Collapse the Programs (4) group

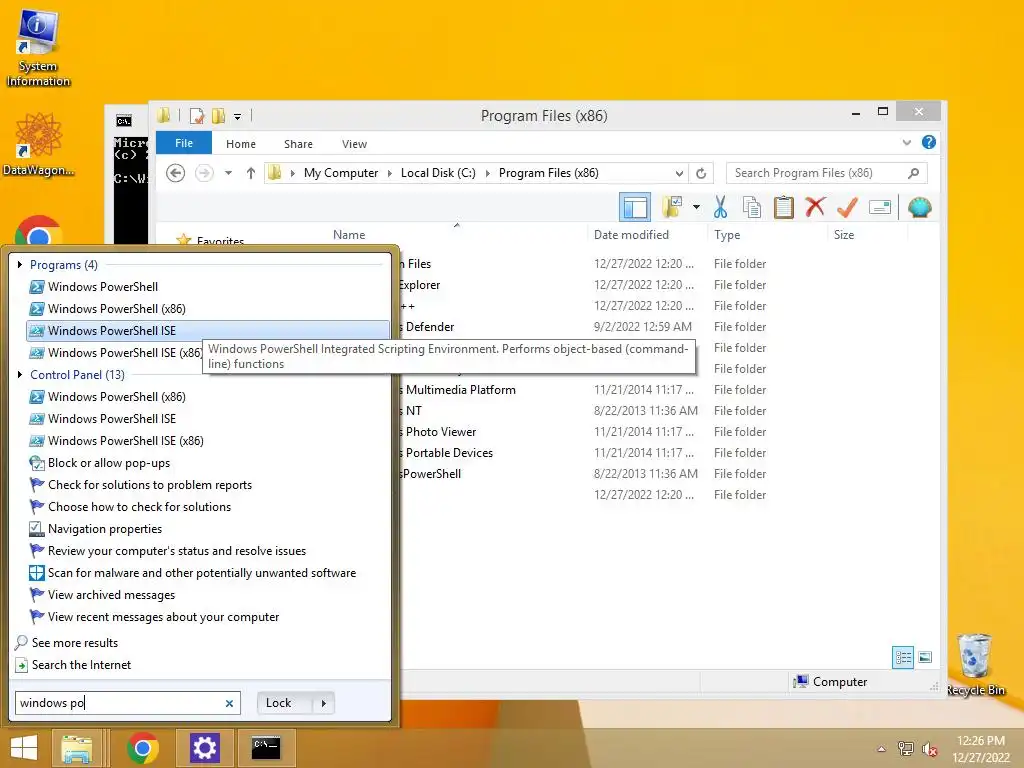20,264
